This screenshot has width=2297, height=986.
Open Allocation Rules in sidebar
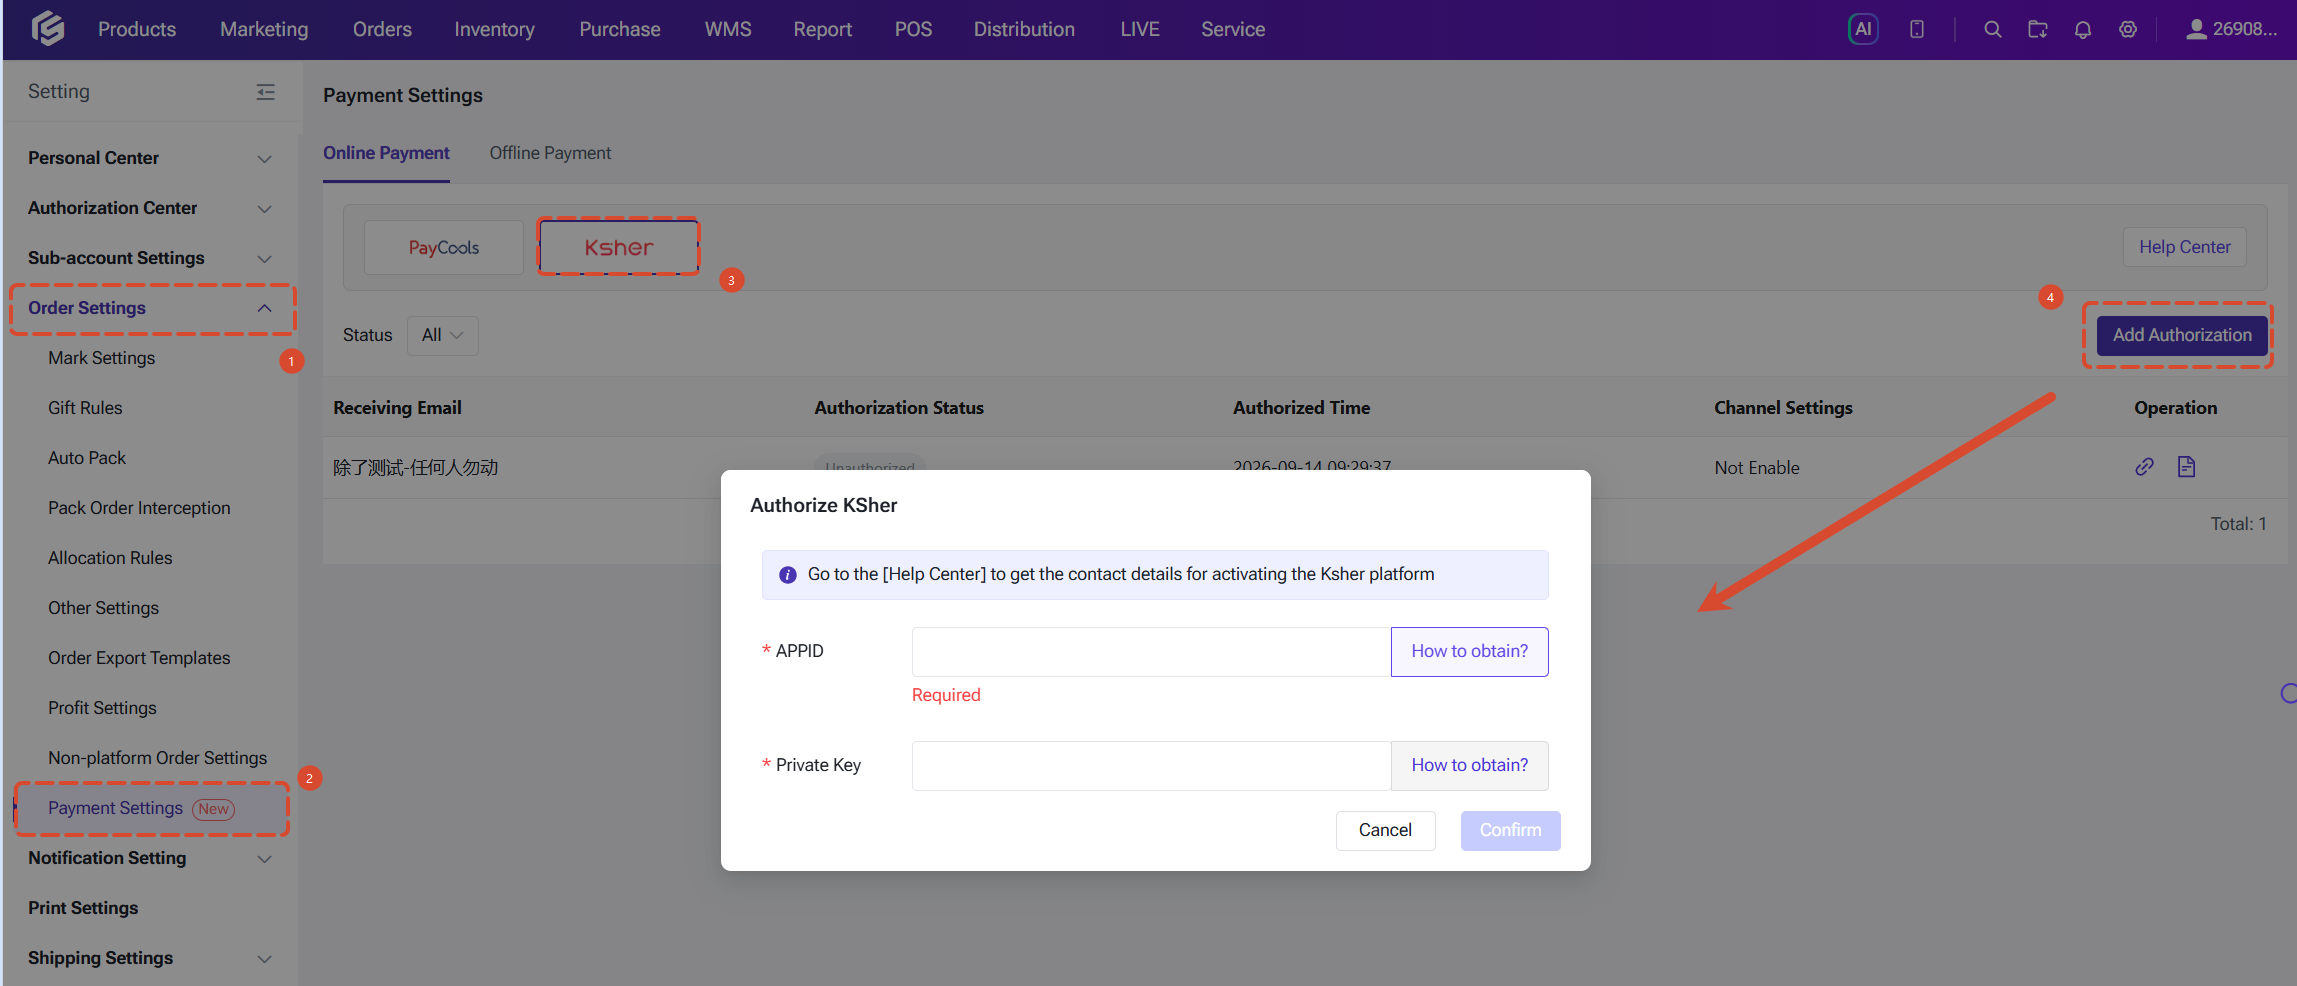point(110,558)
